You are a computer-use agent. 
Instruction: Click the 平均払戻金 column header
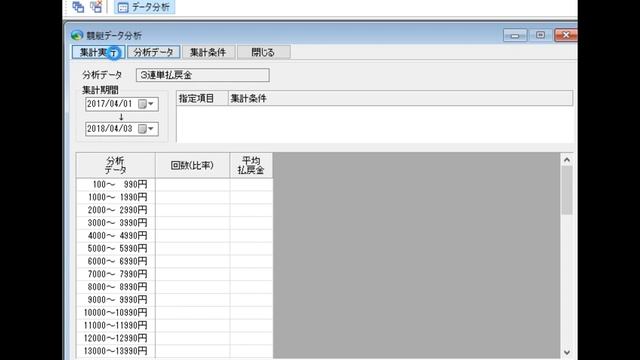(251, 165)
